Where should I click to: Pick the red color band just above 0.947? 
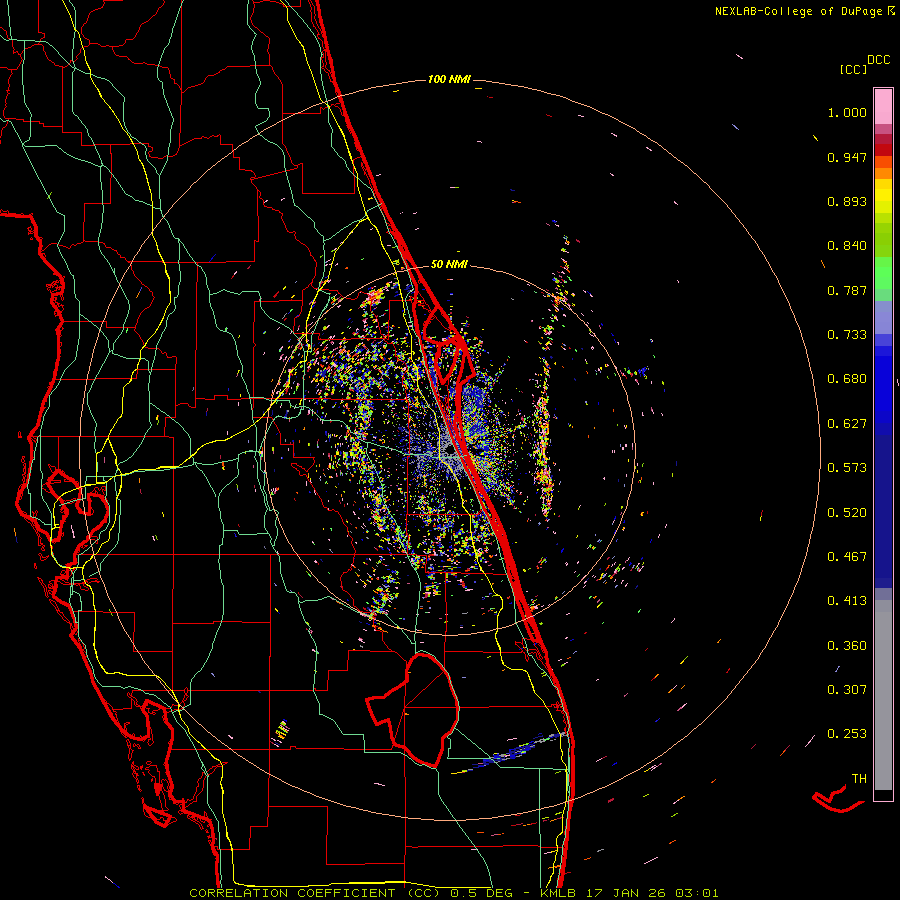coord(883,150)
